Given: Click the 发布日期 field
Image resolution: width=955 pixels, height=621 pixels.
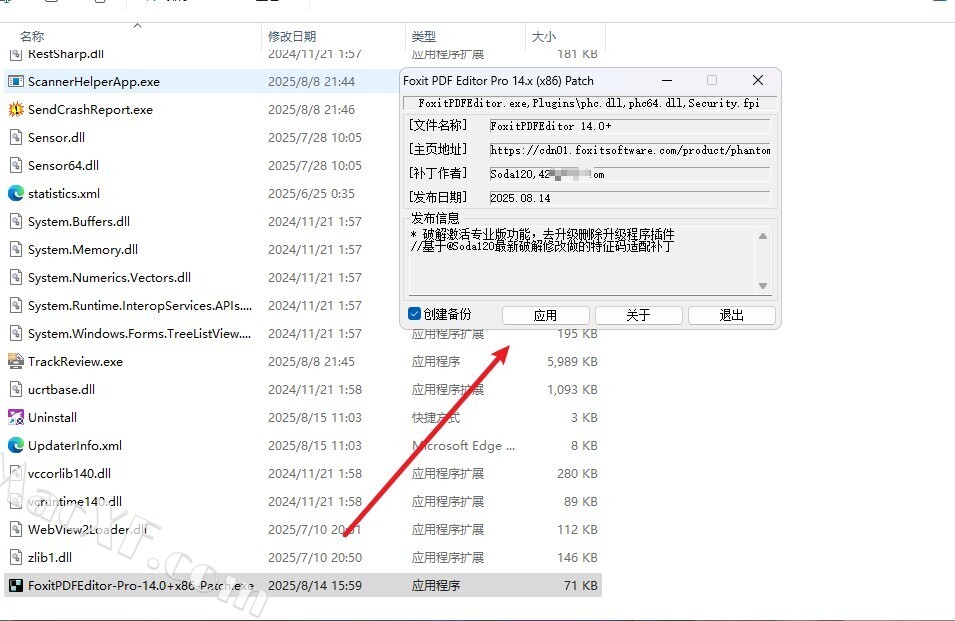Looking at the screenshot, I should (x=630, y=198).
